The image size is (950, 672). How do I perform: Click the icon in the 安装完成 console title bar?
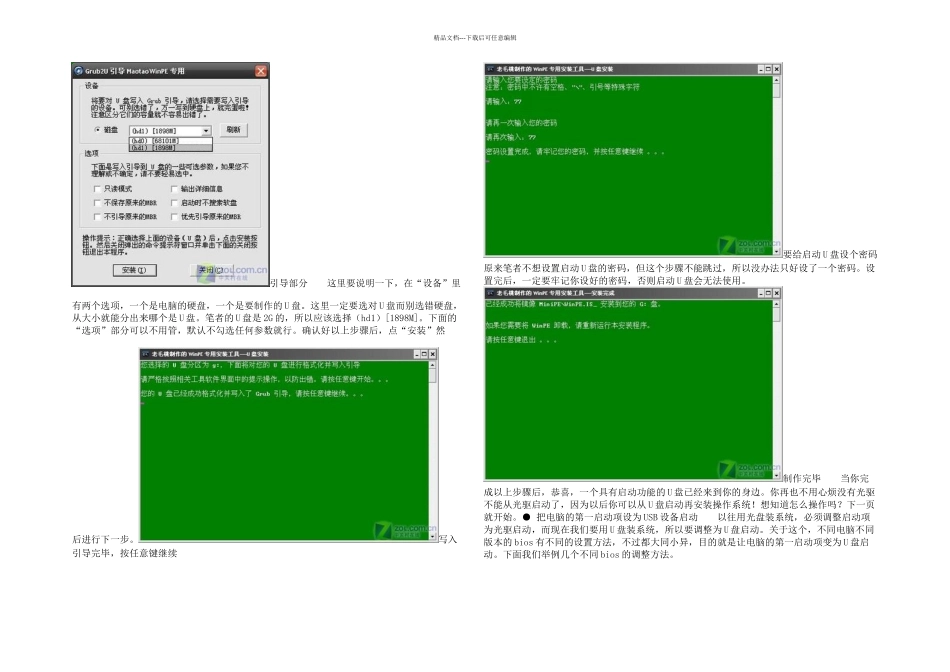click(490, 293)
